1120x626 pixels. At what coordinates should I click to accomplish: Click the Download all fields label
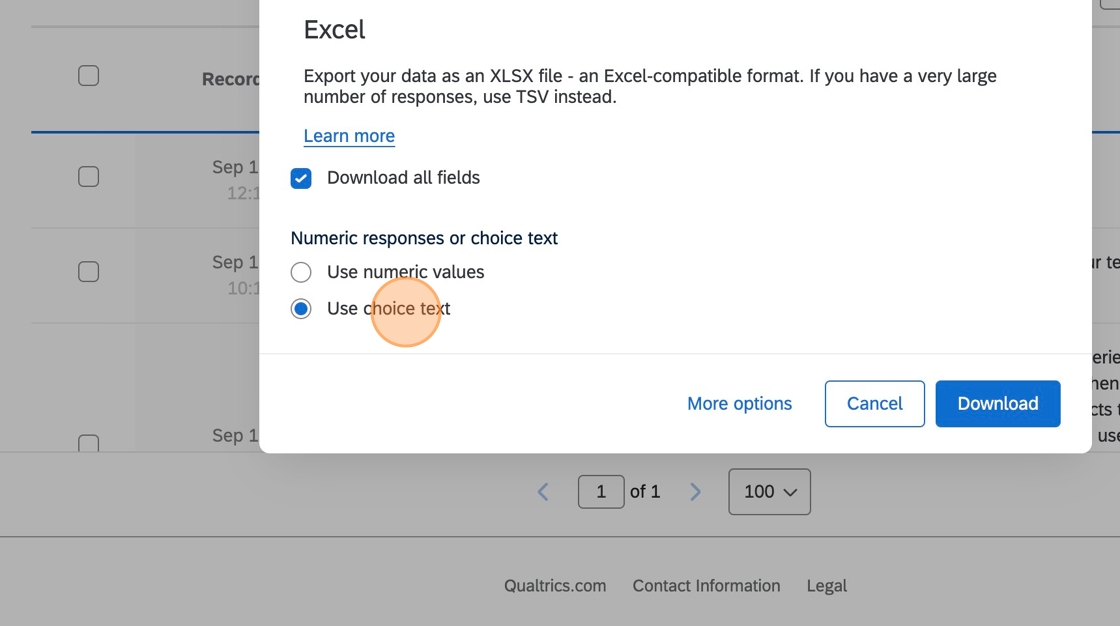point(403,178)
